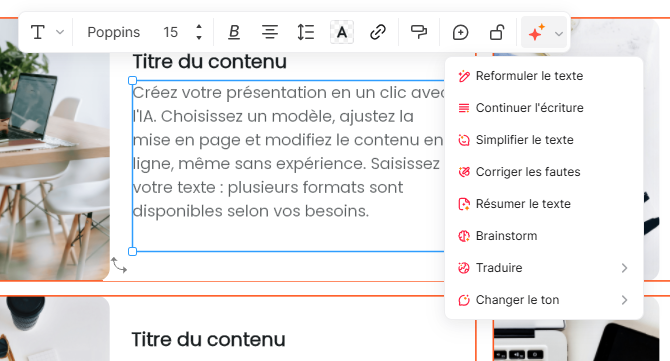Click the Changer le ton icon
This screenshot has height=361, width=670.
click(x=464, y=300)
